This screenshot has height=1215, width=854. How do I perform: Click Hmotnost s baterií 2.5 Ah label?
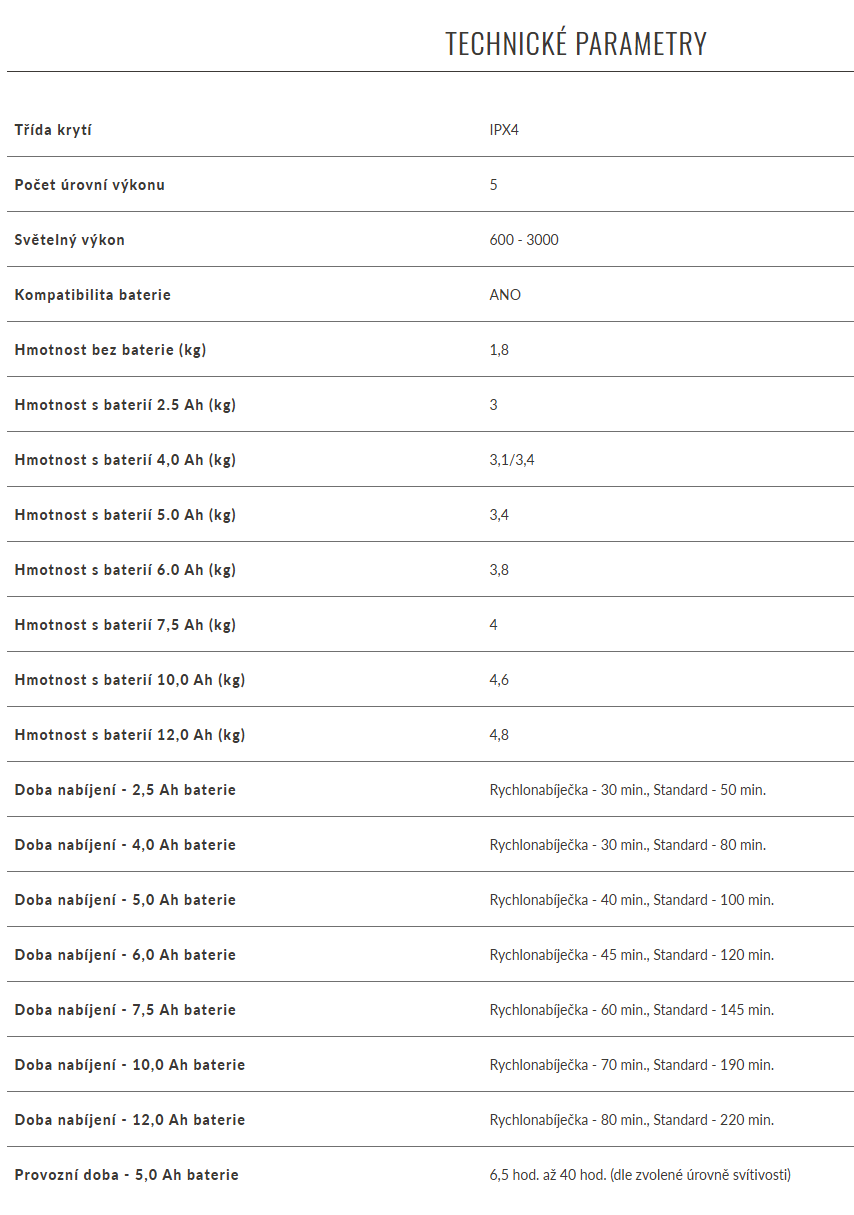(x=125, y=405)
